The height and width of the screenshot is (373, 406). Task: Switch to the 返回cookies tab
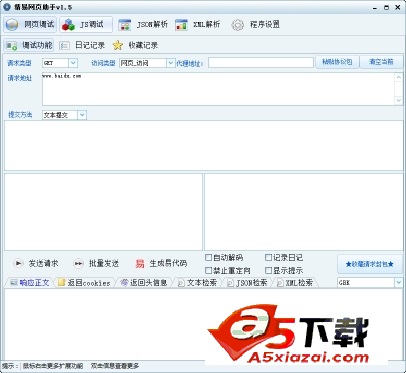click(84, 283)
